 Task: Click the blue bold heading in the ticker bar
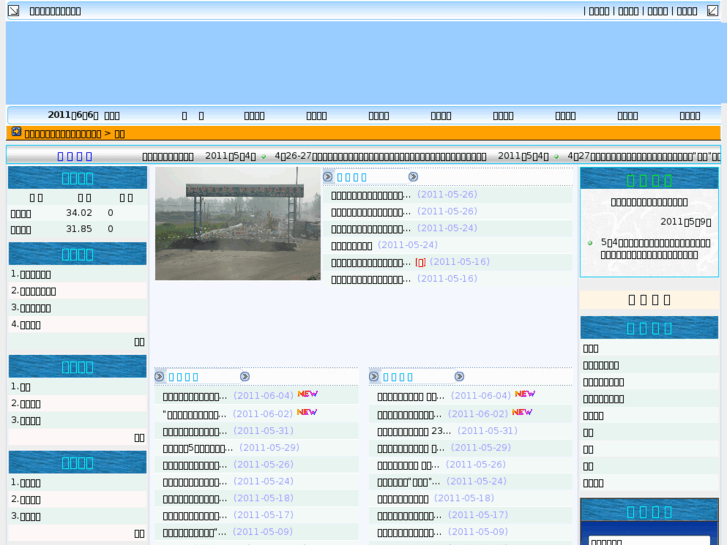(x=75, y=156)
